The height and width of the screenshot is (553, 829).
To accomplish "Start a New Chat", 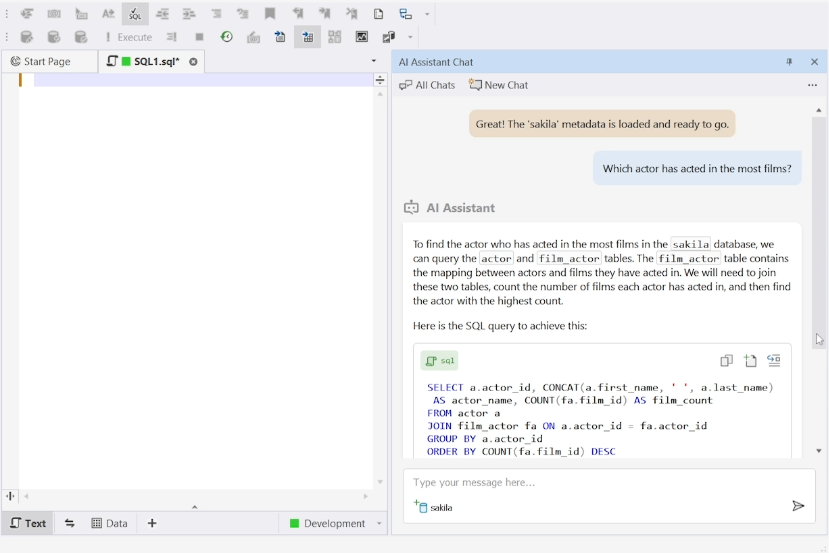I will coord(498,85).
